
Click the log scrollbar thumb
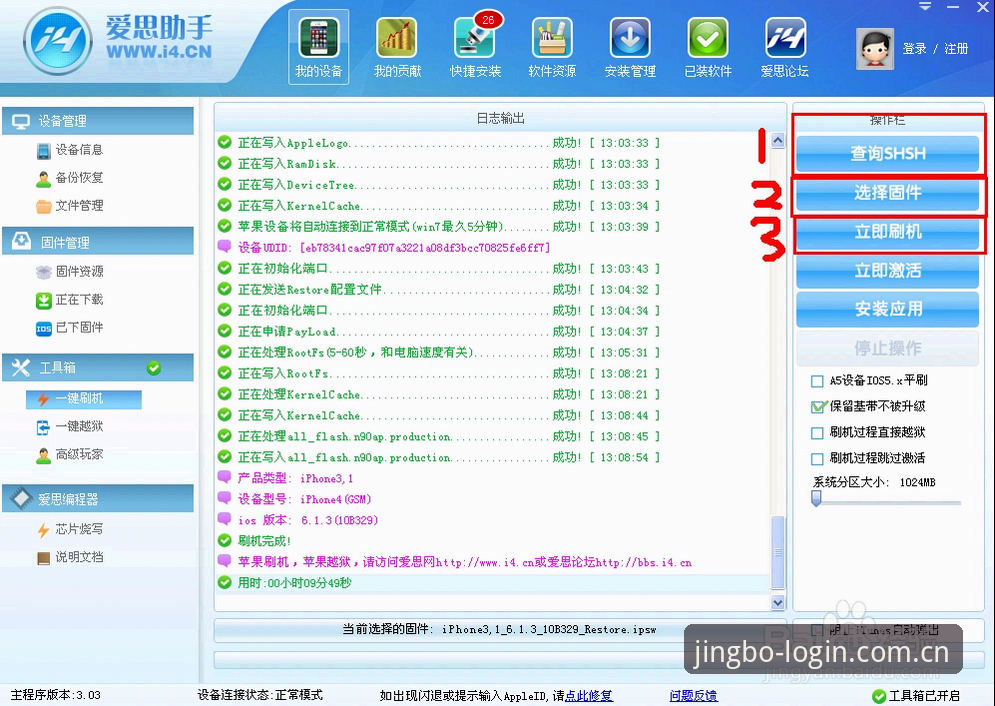pyautogui.click(x=778, y=552)
